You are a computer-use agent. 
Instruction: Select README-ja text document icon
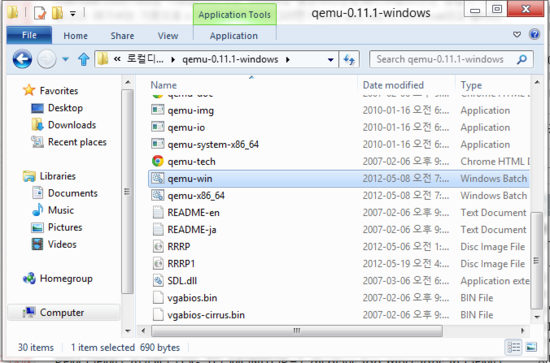[x=158, y=229]
